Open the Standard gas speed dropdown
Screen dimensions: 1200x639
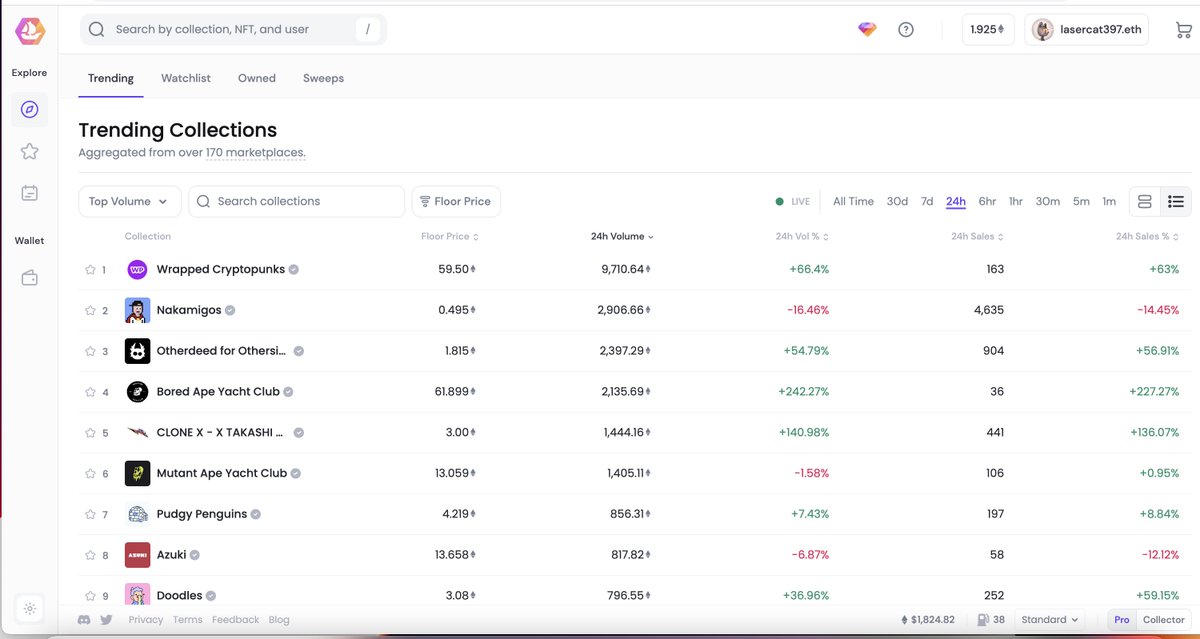[x=1050, y=620]
